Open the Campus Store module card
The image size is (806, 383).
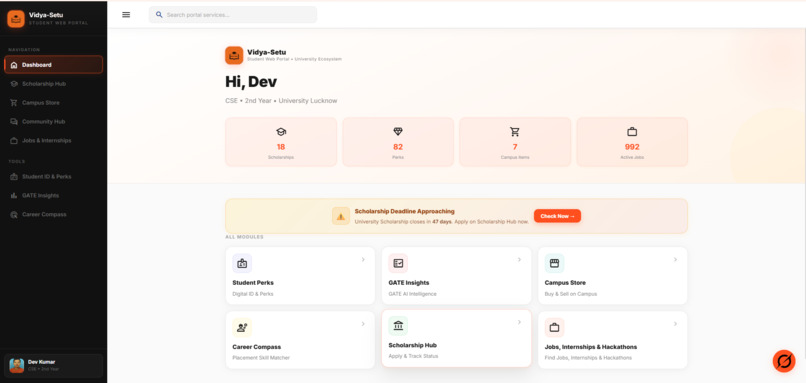pyautogui.click(x=613, y=276)
